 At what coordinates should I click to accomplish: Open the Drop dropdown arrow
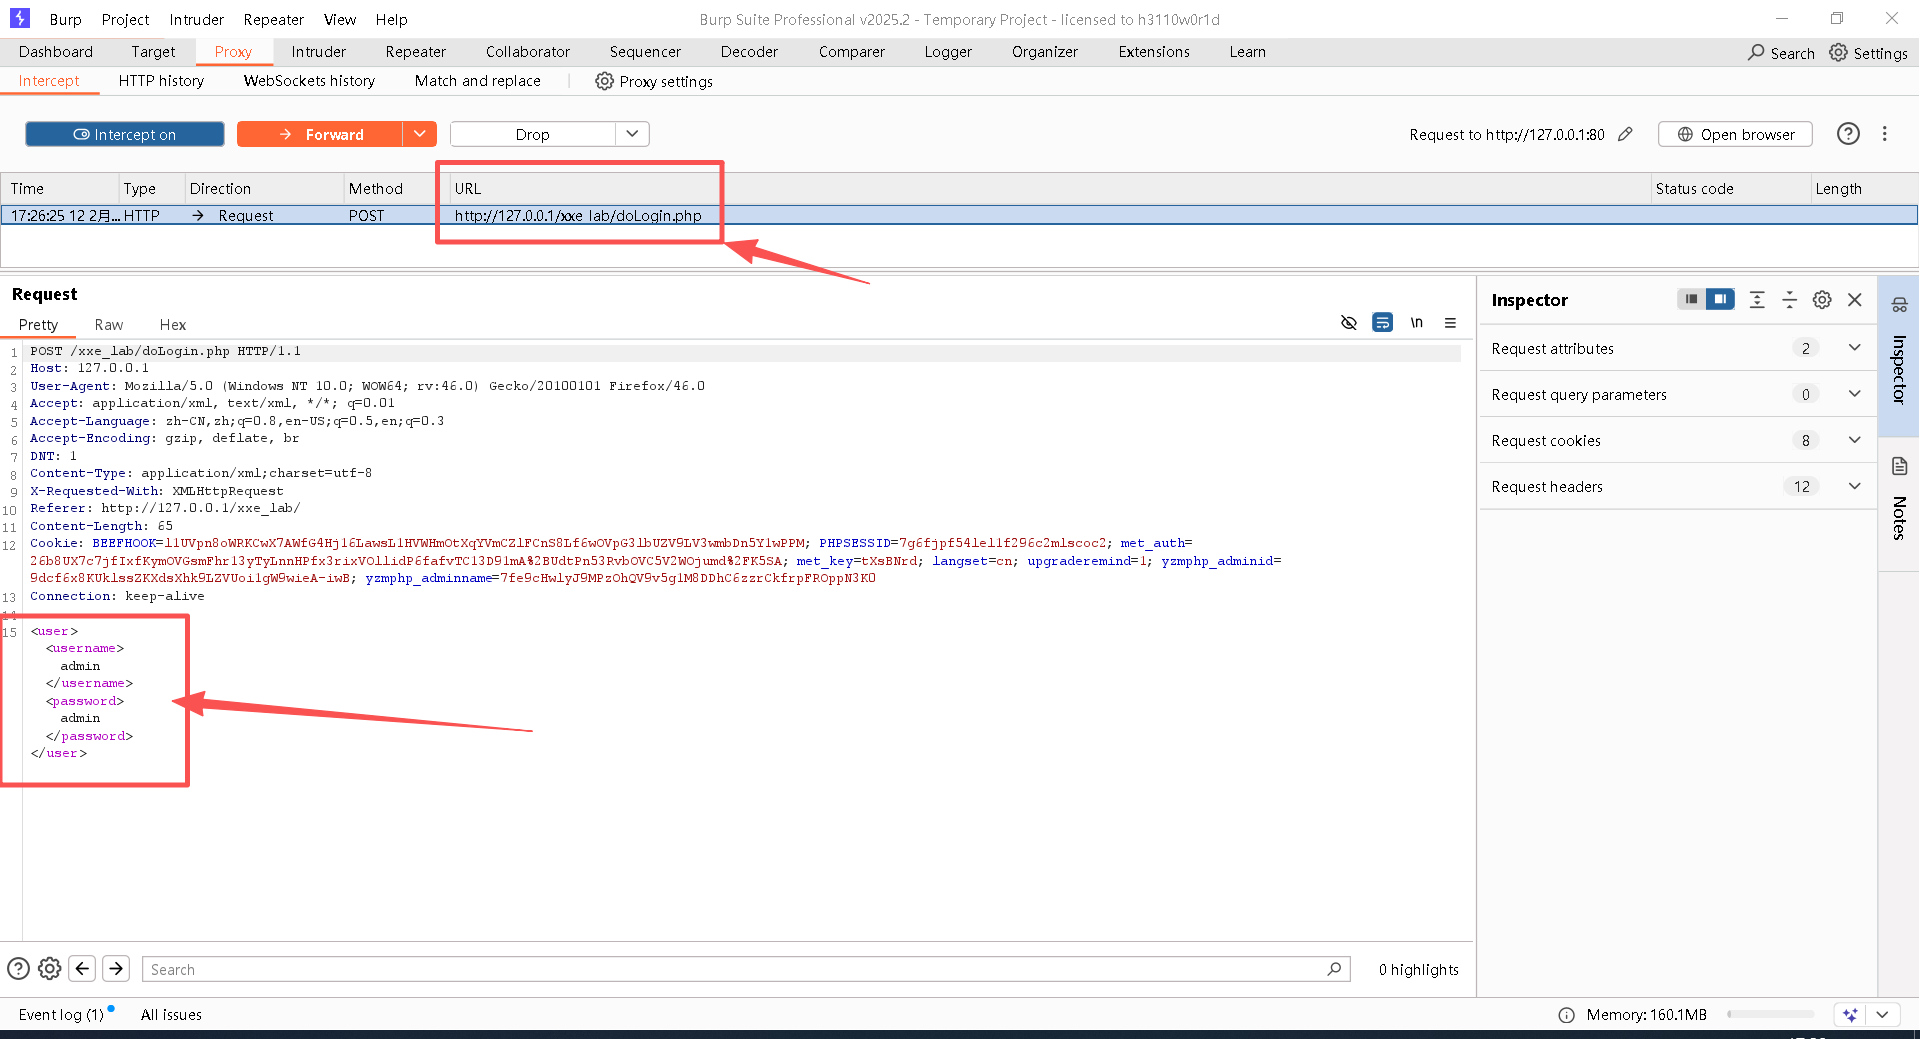(632, 134)
